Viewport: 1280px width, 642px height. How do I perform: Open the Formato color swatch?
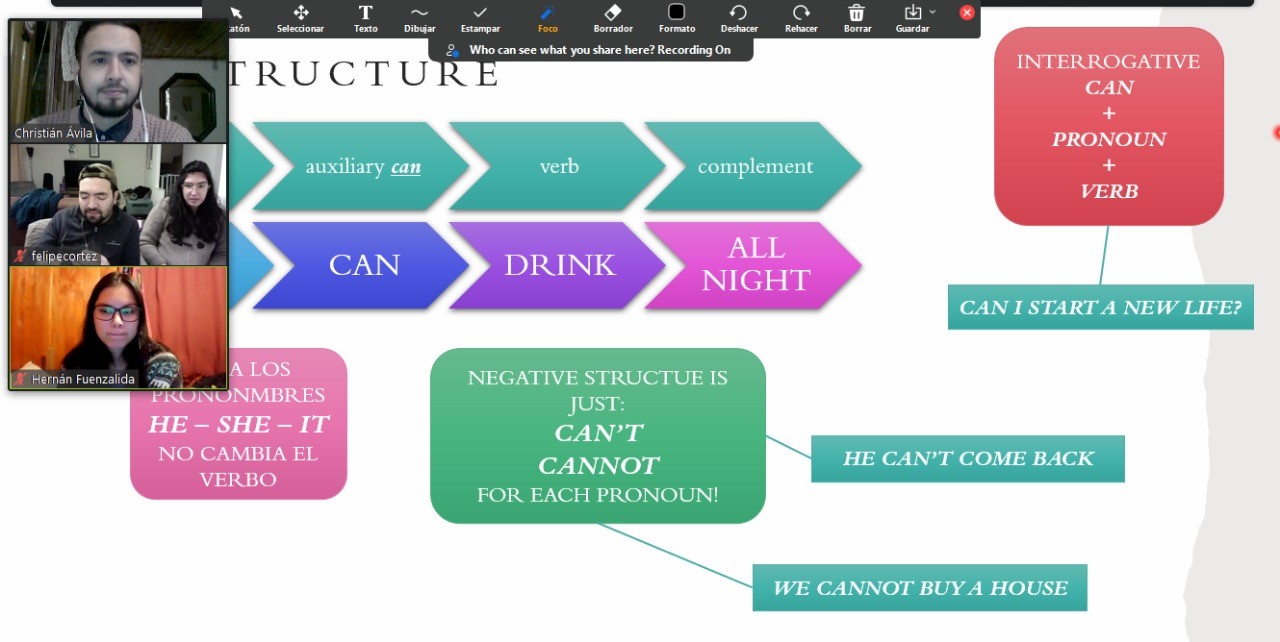point(677,18)
